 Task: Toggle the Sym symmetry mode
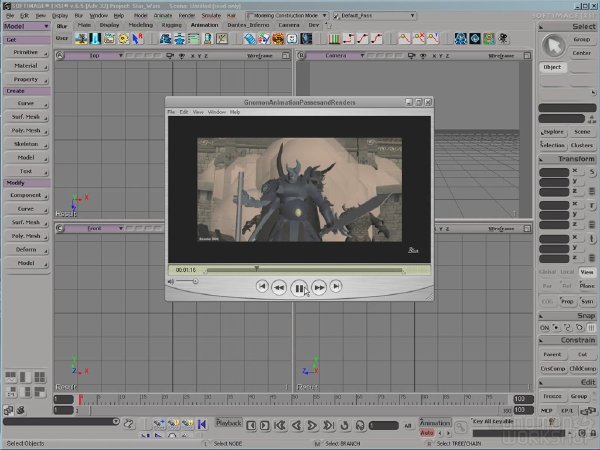tap(587, 302)
